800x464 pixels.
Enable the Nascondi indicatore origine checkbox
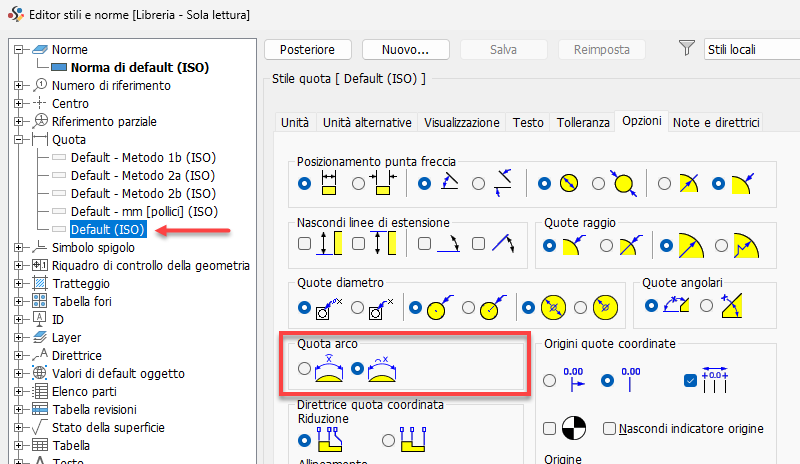click(x=610, y=428)
